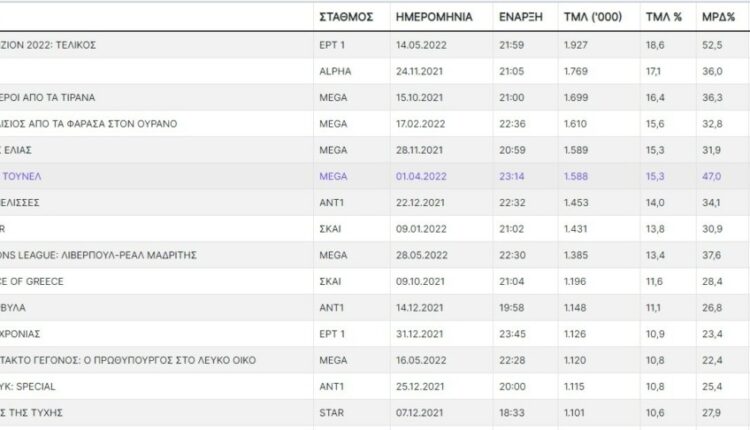Select the ΤΜΛ % value 10,6
The image size is (750, 430).
pos(655,413)
